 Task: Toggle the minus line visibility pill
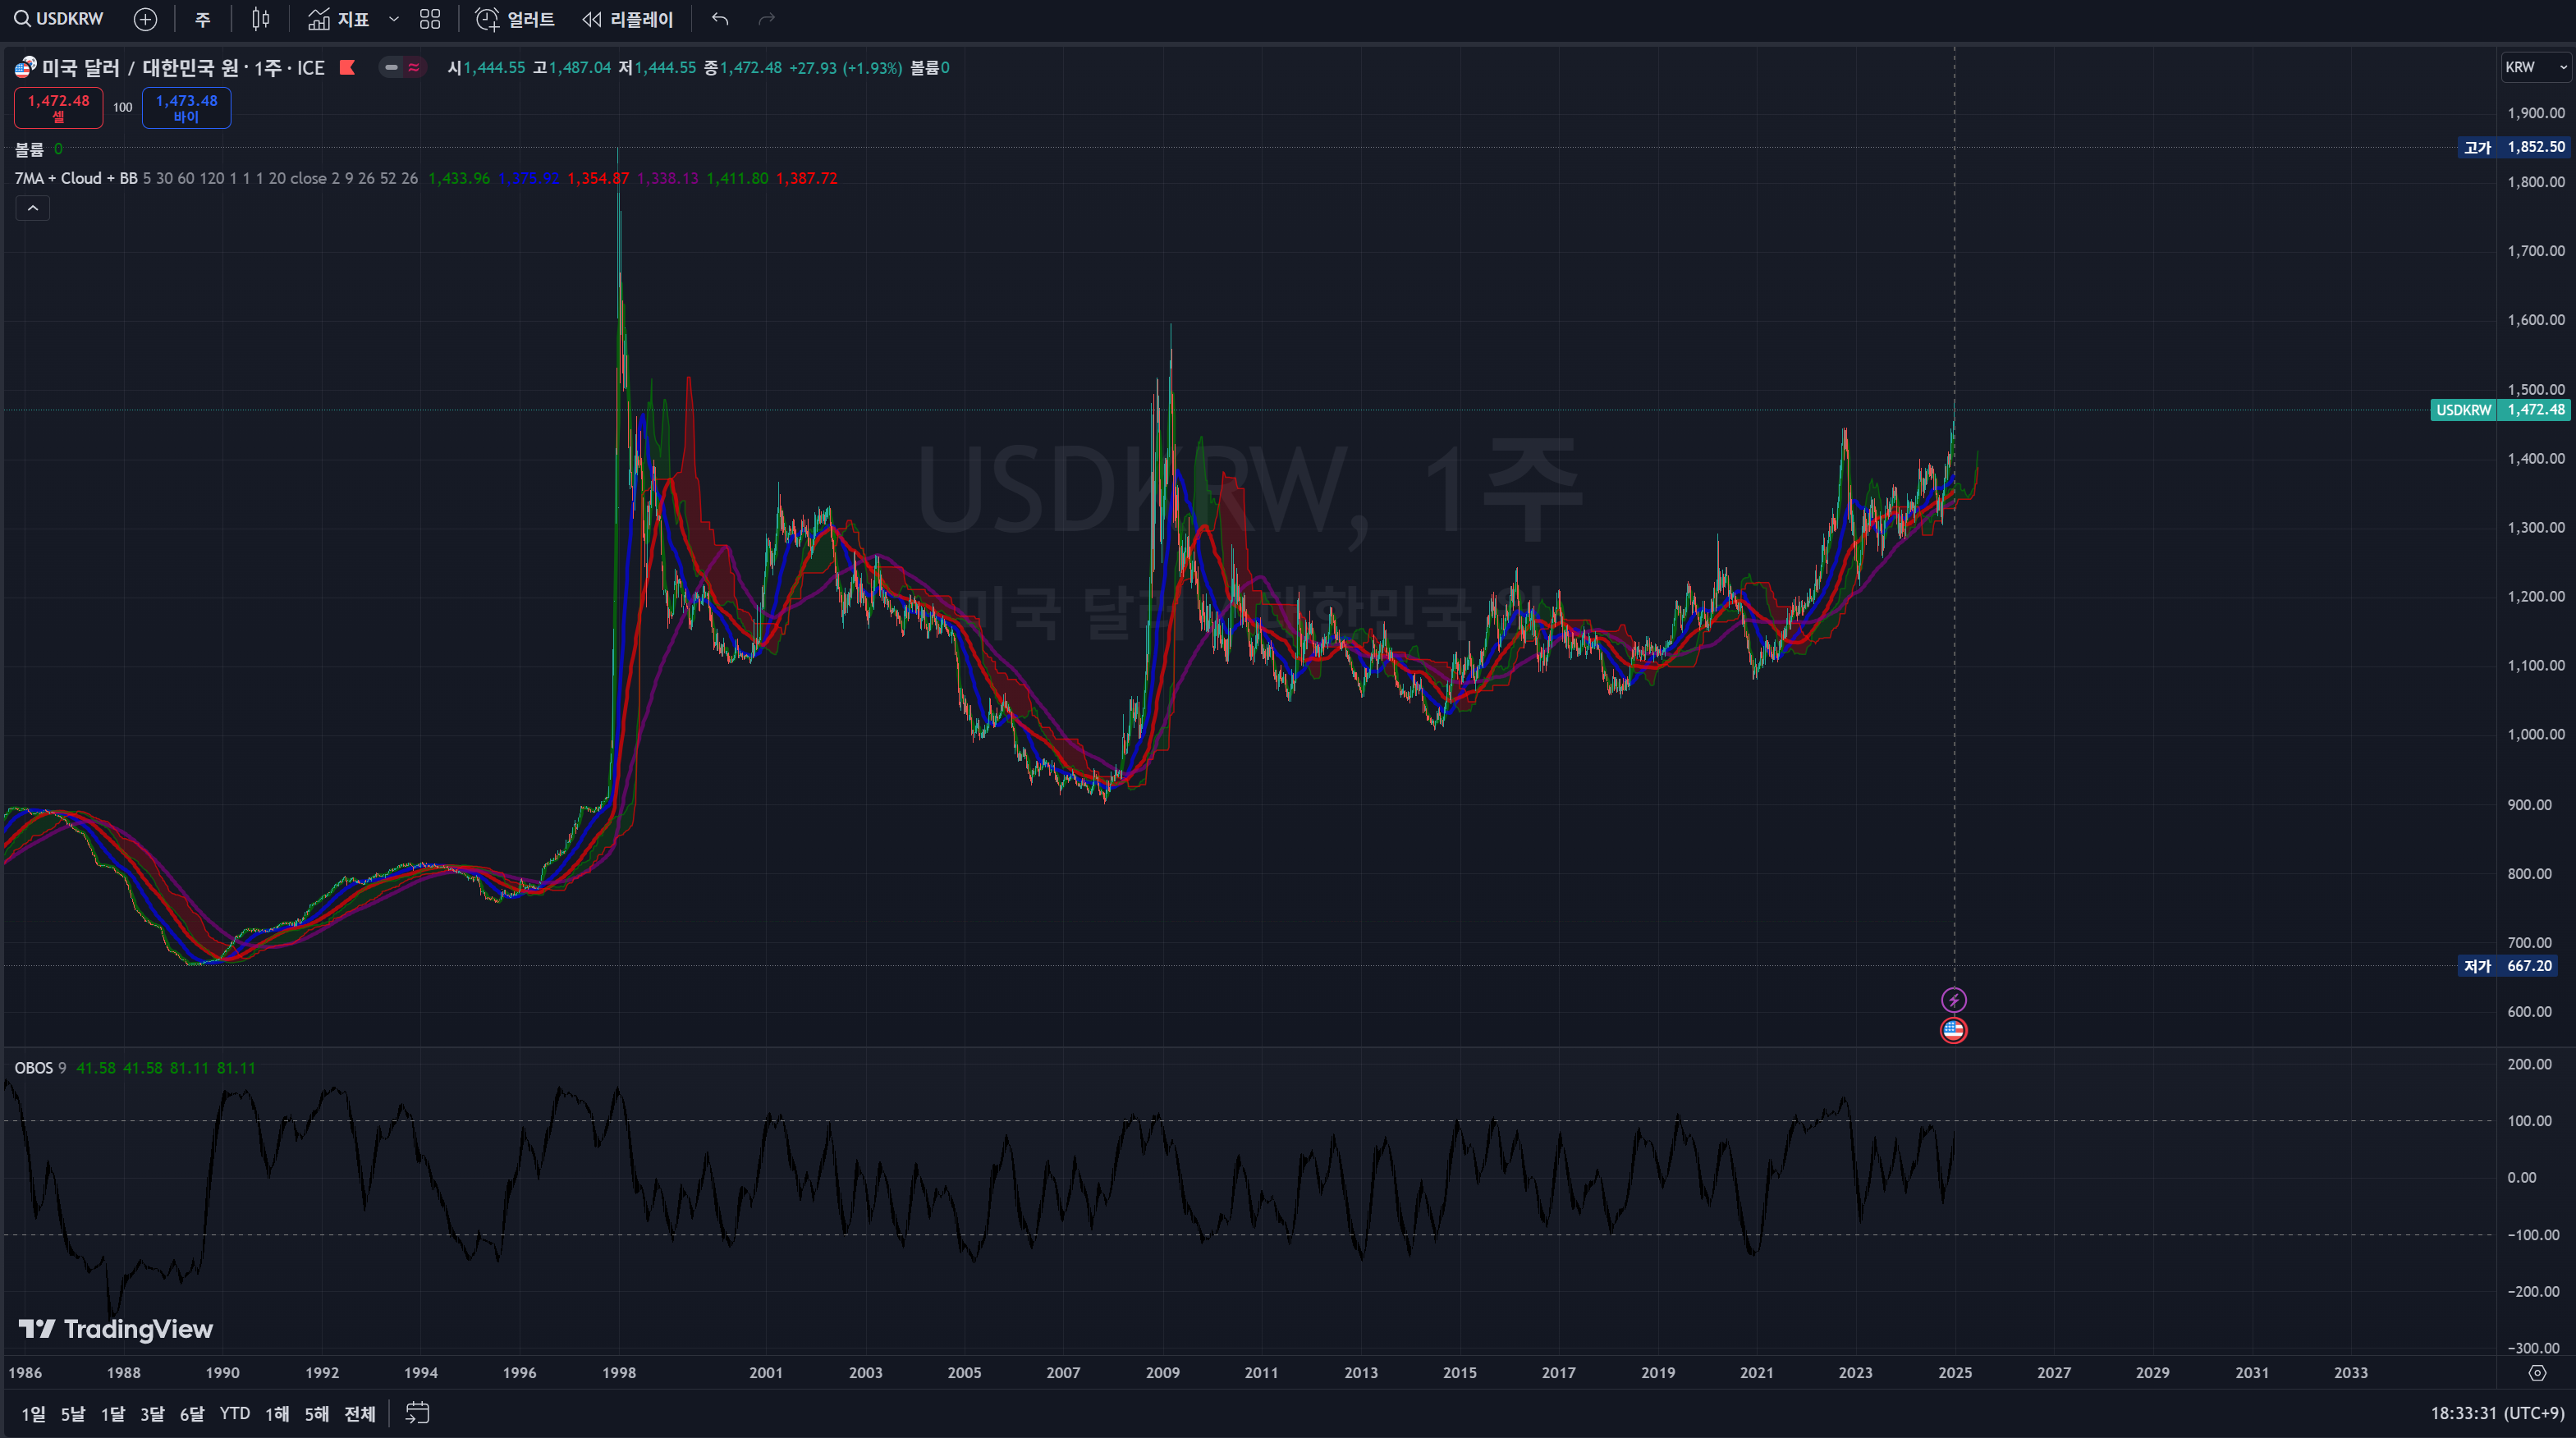(x=392, y=67)
